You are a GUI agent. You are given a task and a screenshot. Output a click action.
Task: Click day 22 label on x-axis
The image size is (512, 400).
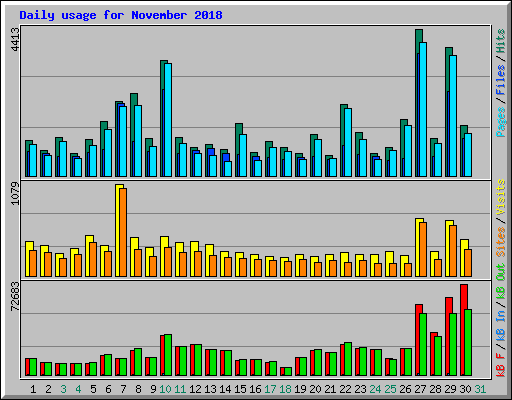345,389
